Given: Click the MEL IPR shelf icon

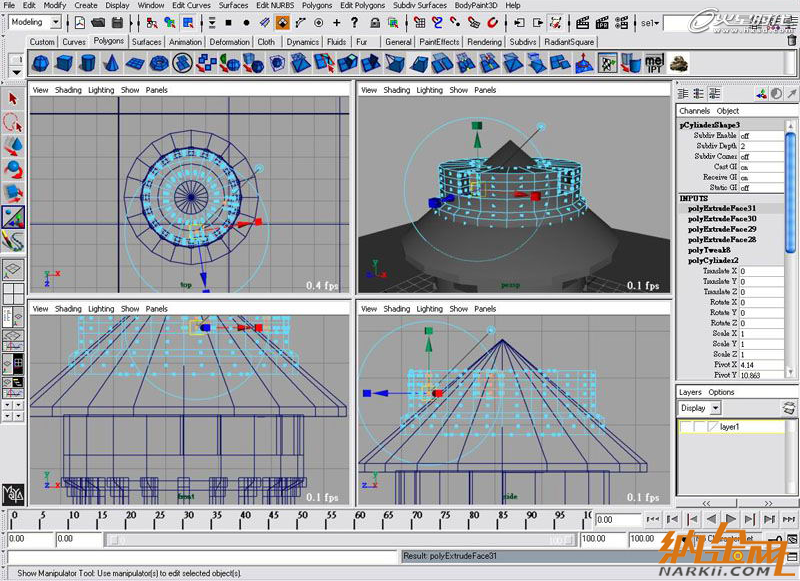Looking at the screenshot, I should point(655,64).
